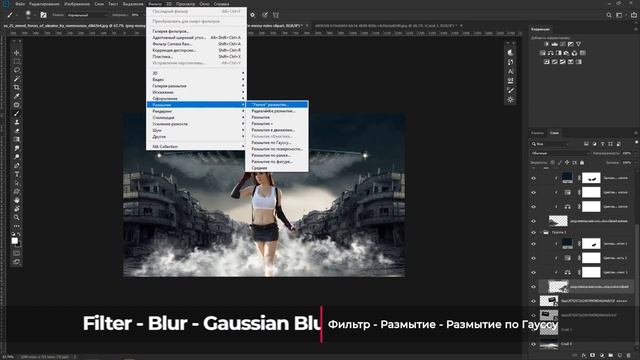Add a Brightness/Contrast adjustment
This screenshot has height=360, width=640.
click(547, 44)
